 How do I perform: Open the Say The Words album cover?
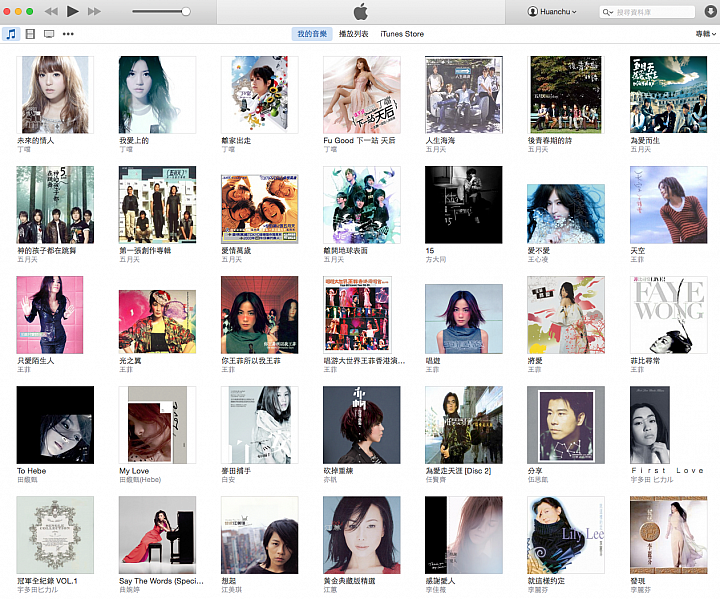click(157, 535)
